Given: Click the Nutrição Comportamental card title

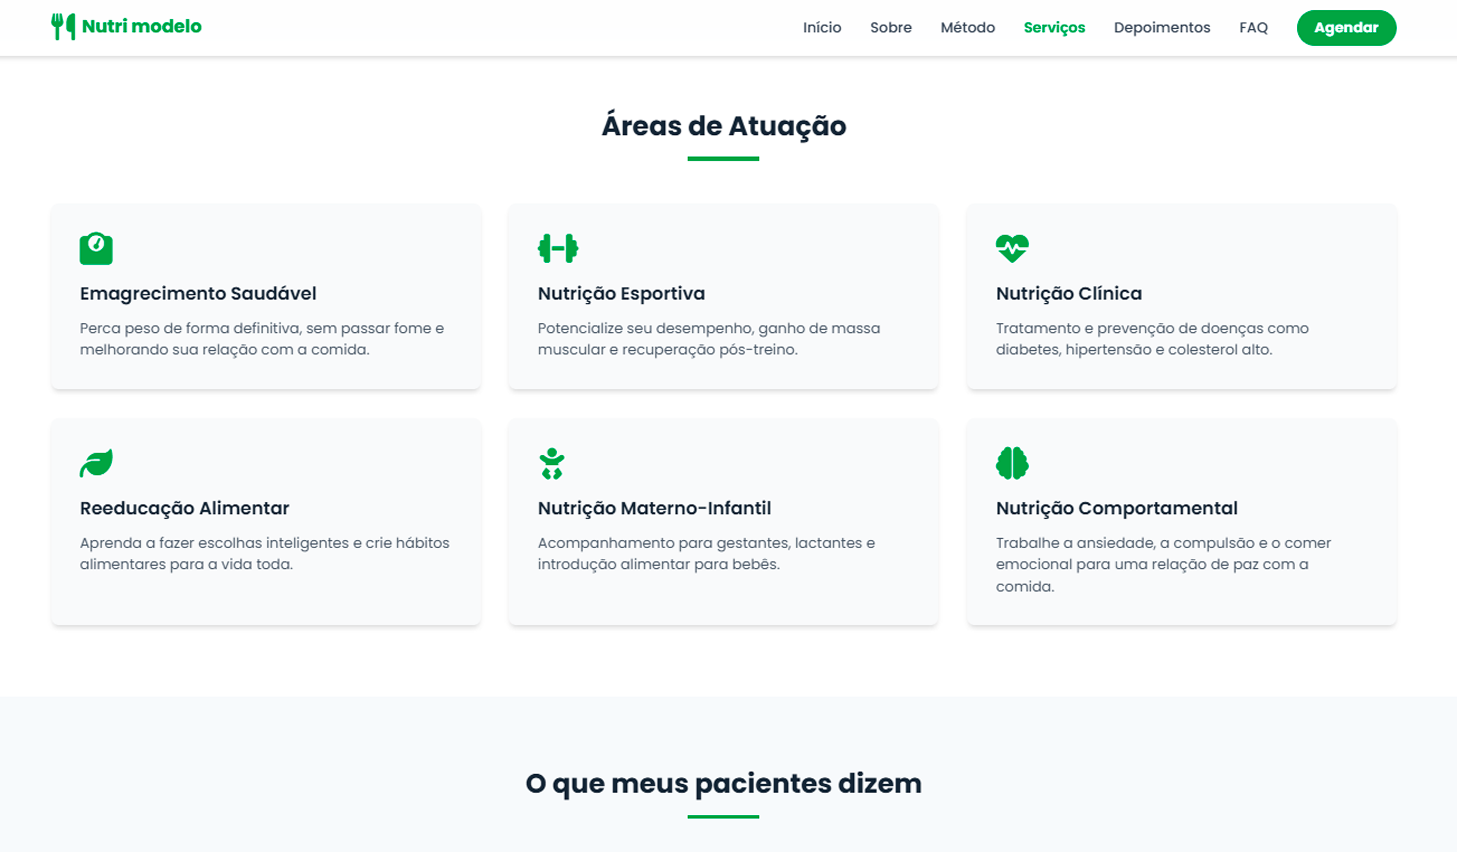Looking at the screenshot, I should pyautogui.click(x=1117, y=508).
